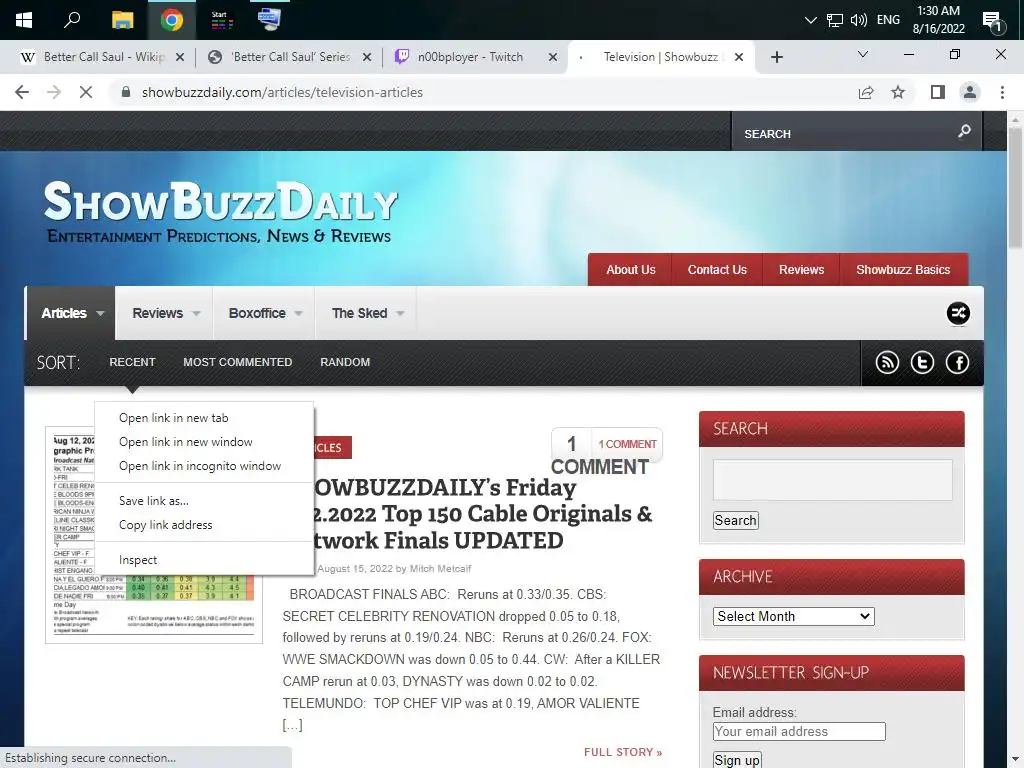The image size is (1024, 768).
Task: Open the Twitter icon
Action: click(x=922, y=362)
